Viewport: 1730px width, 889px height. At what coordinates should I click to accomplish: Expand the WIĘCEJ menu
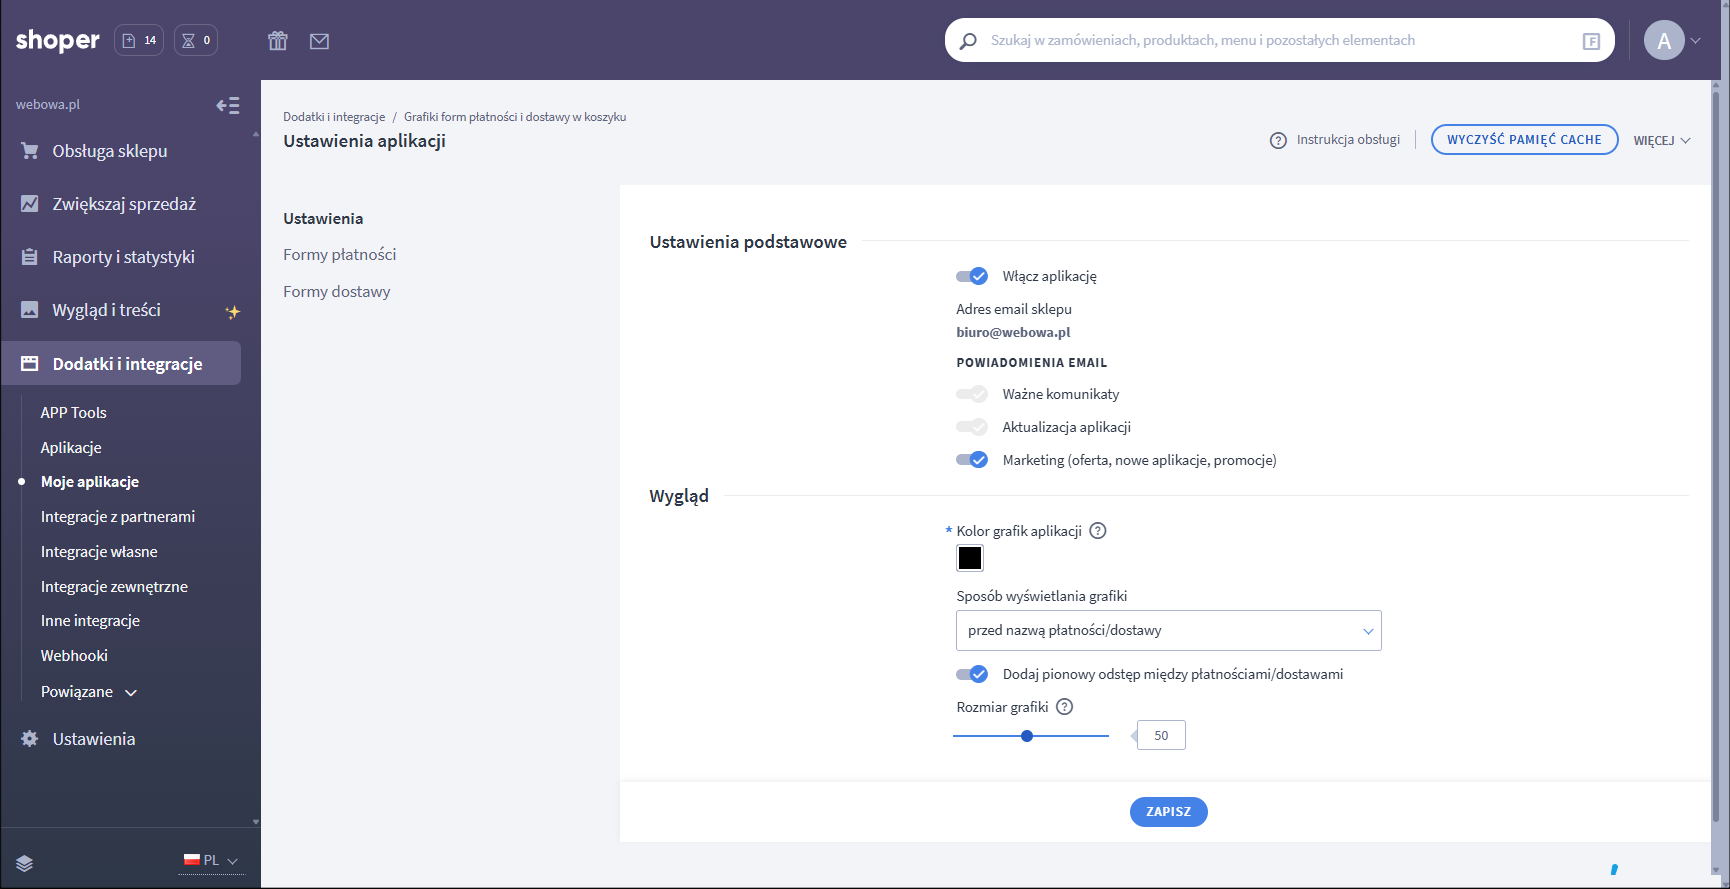point(1661,140)
